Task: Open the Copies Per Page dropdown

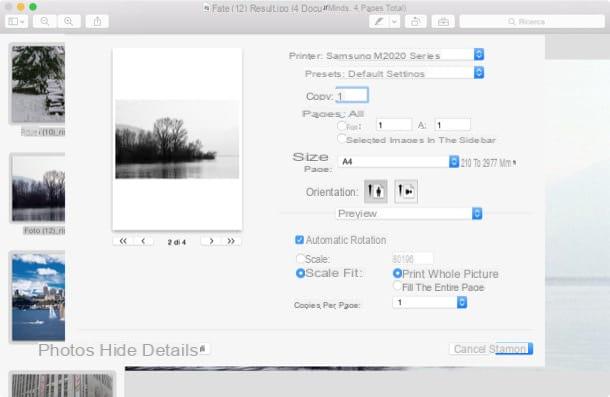Action: [x=430, y=302]
